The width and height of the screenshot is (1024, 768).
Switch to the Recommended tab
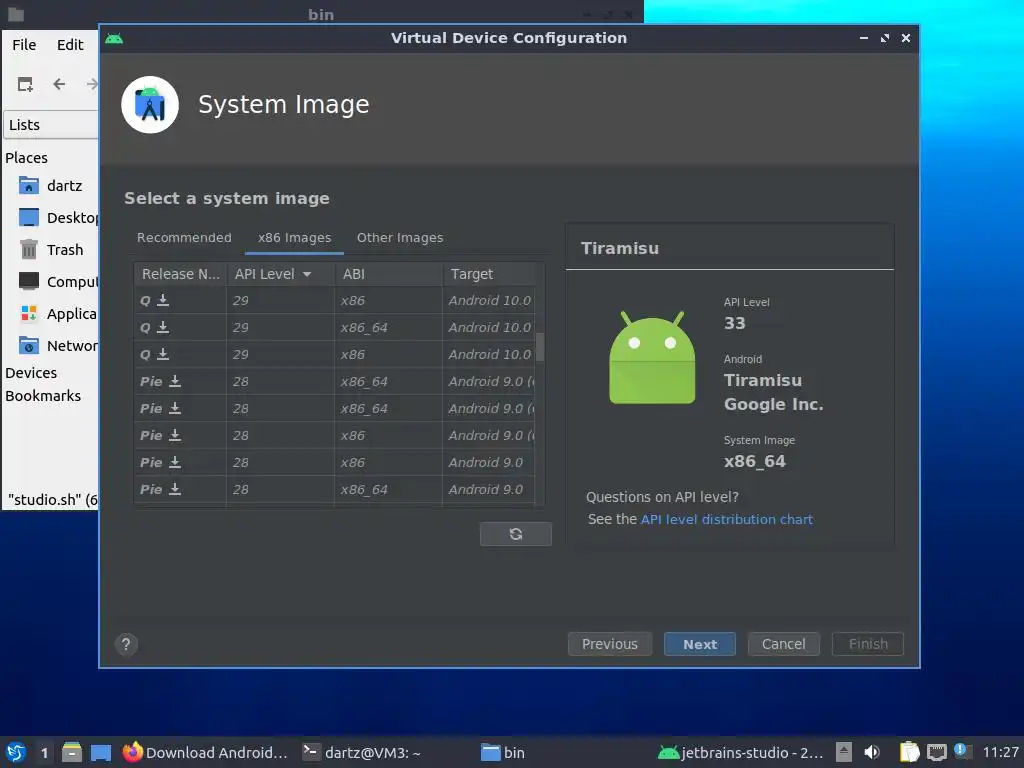click(x=184, y=238)
